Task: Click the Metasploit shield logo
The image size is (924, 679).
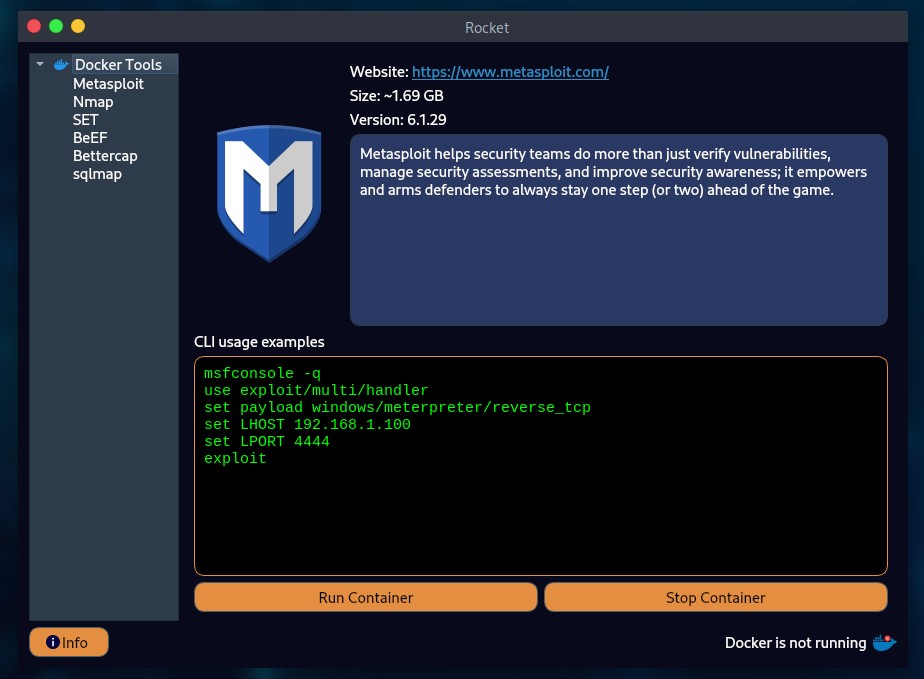Action: pyautogui.click(x=269, y=193)
